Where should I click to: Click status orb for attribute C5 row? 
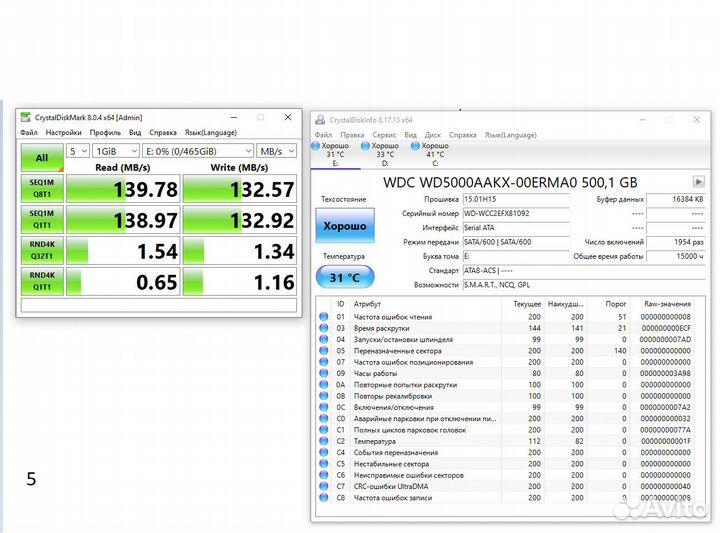coord(324,464)
